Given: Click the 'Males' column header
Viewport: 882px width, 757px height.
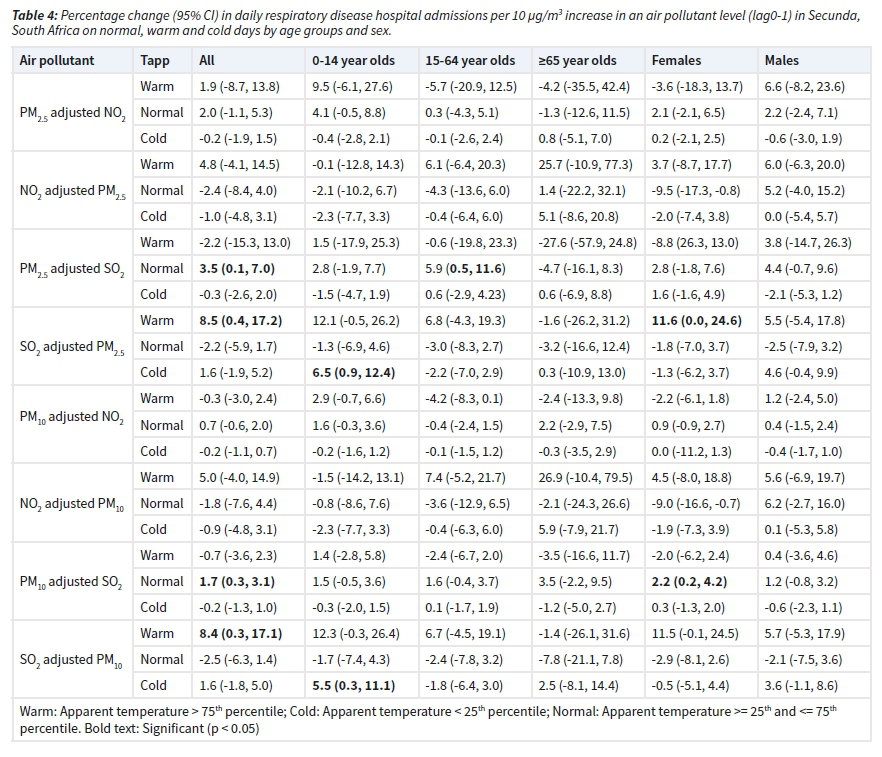Looking at the screenshot, I should coord(782,60).
